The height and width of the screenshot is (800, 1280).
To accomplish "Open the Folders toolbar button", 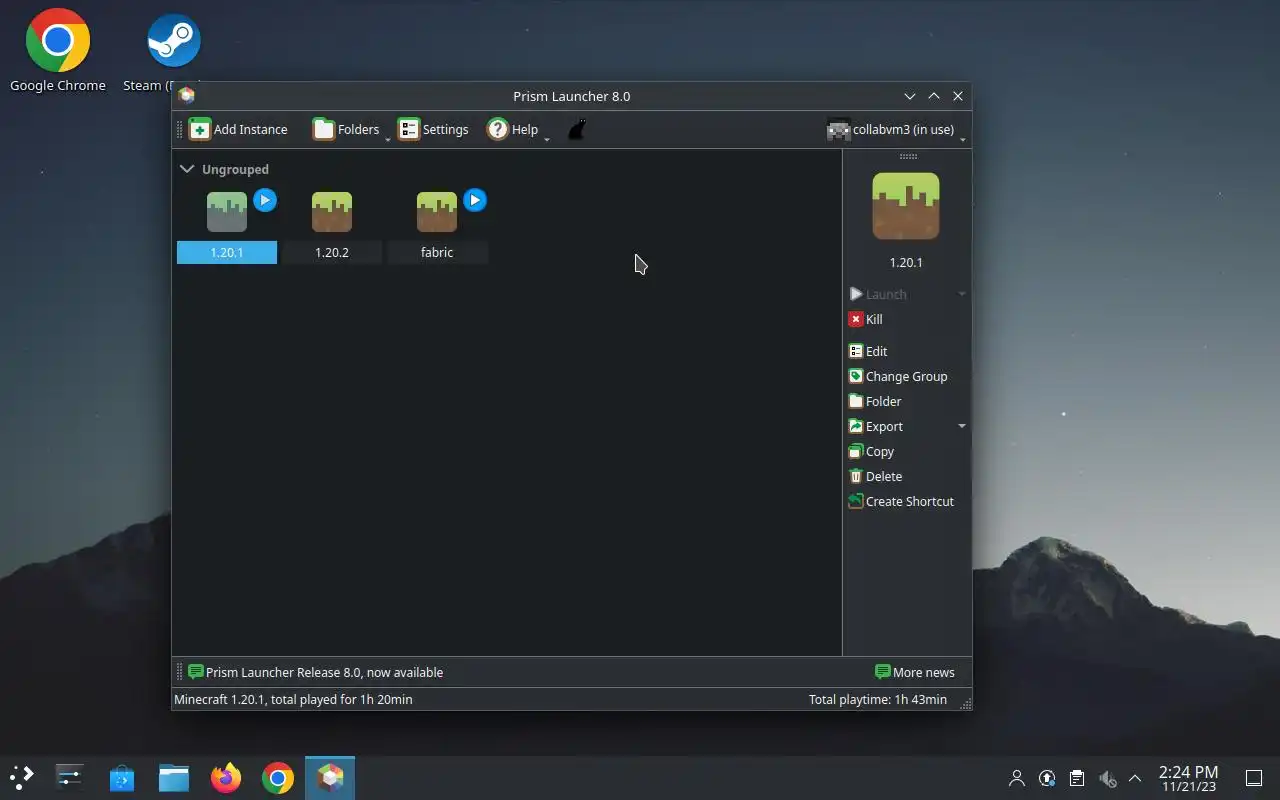I will tap(346, 129).
